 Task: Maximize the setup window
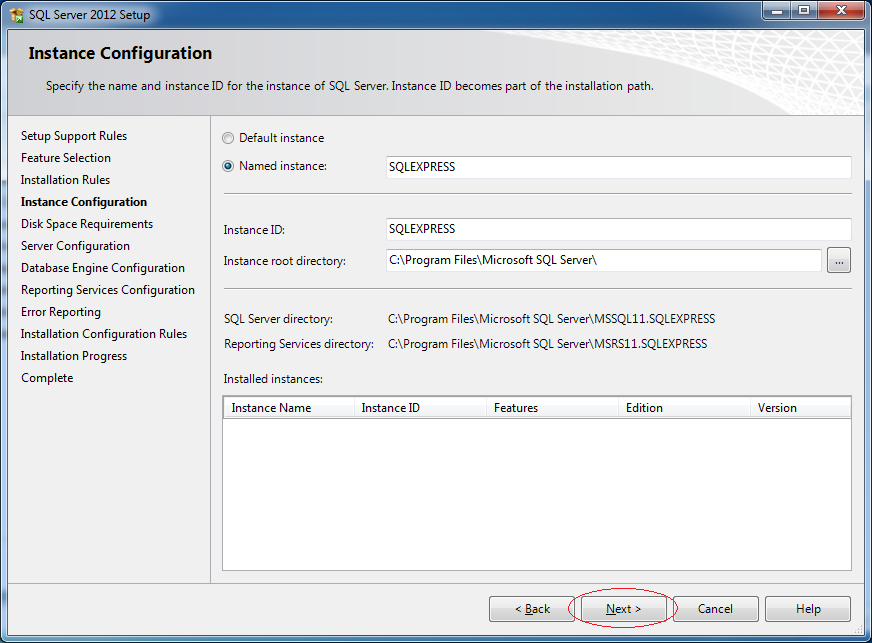[804, 11]
